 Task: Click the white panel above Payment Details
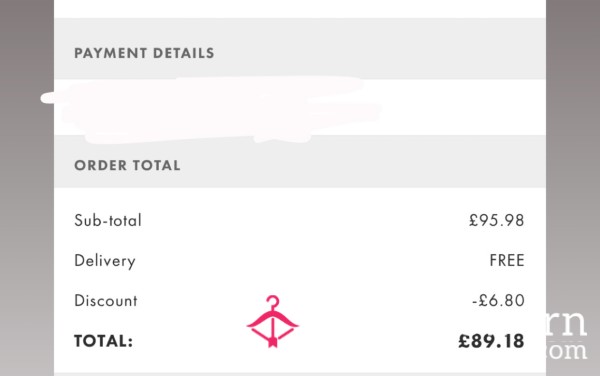coord(300,9)
